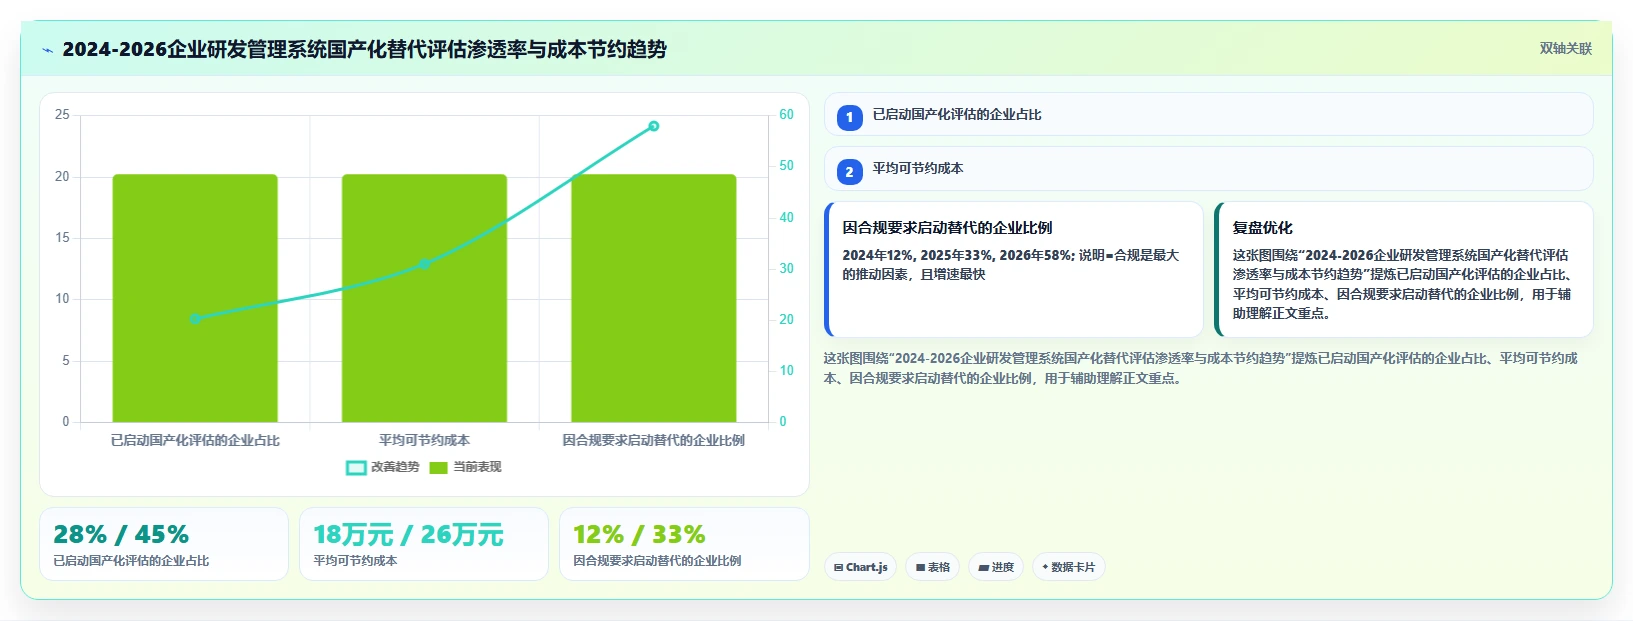Viewport: 1633px width, 621px height.
Task: Click the 表格 tag
Action: click(932, 567)
